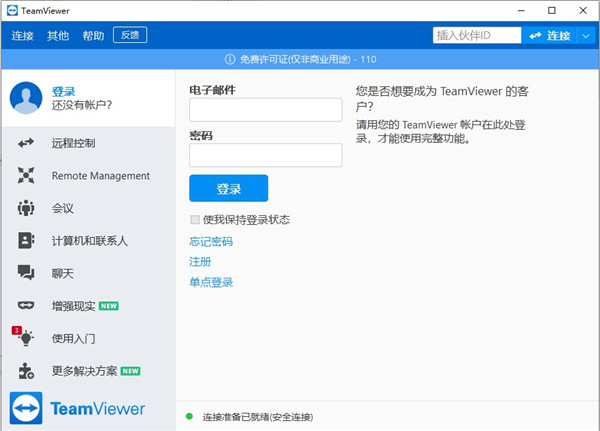
Task: Click the green connection status dot
Action: point(189,416)
